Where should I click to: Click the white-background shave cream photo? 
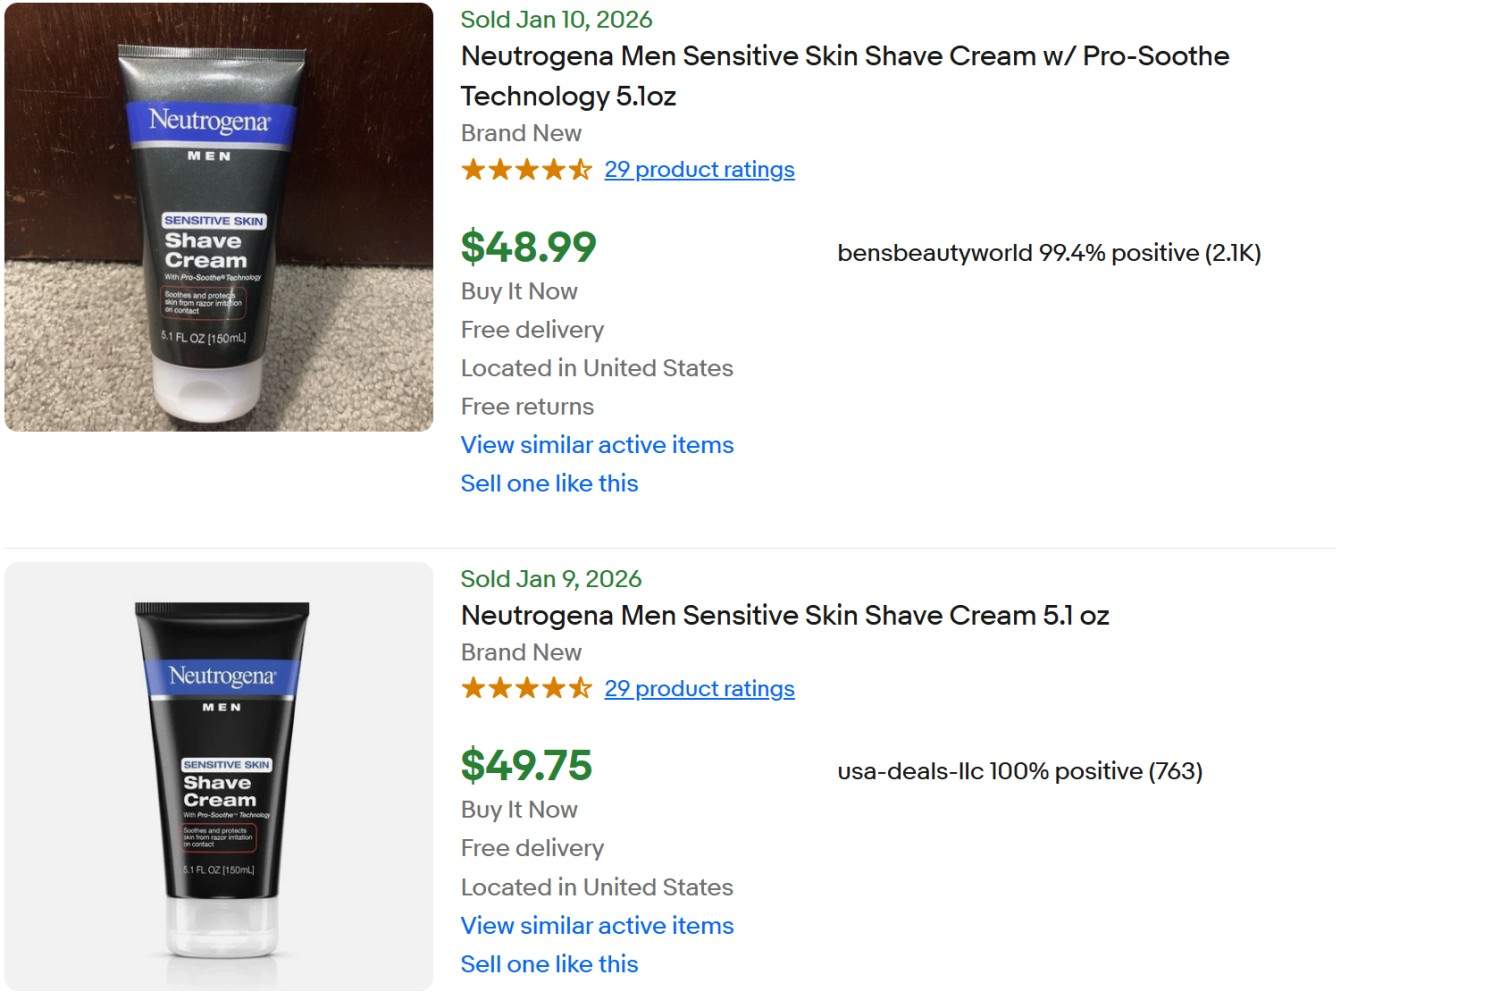pyautogui.click(x=218, y=777)
